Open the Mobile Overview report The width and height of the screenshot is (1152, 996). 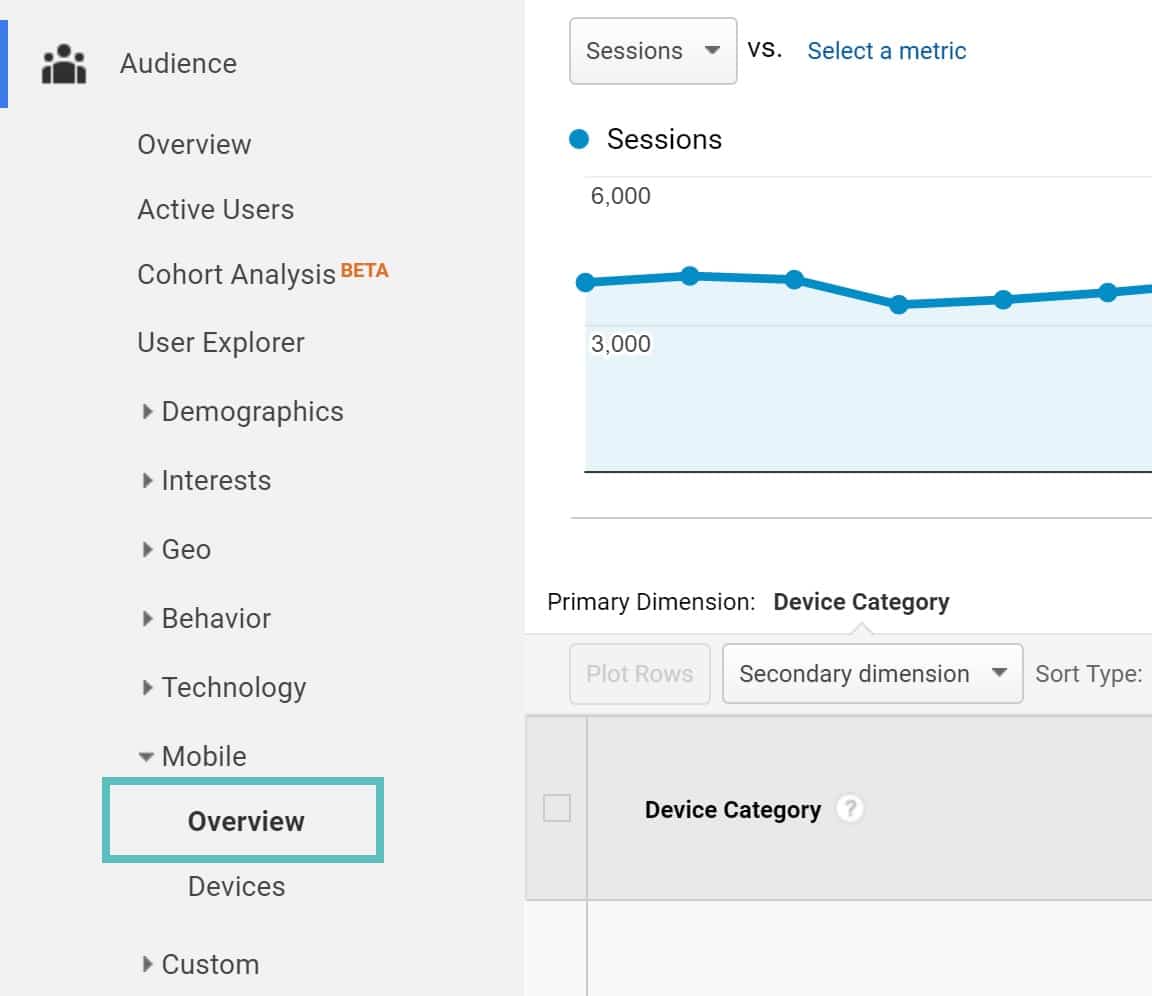[245, 820]
